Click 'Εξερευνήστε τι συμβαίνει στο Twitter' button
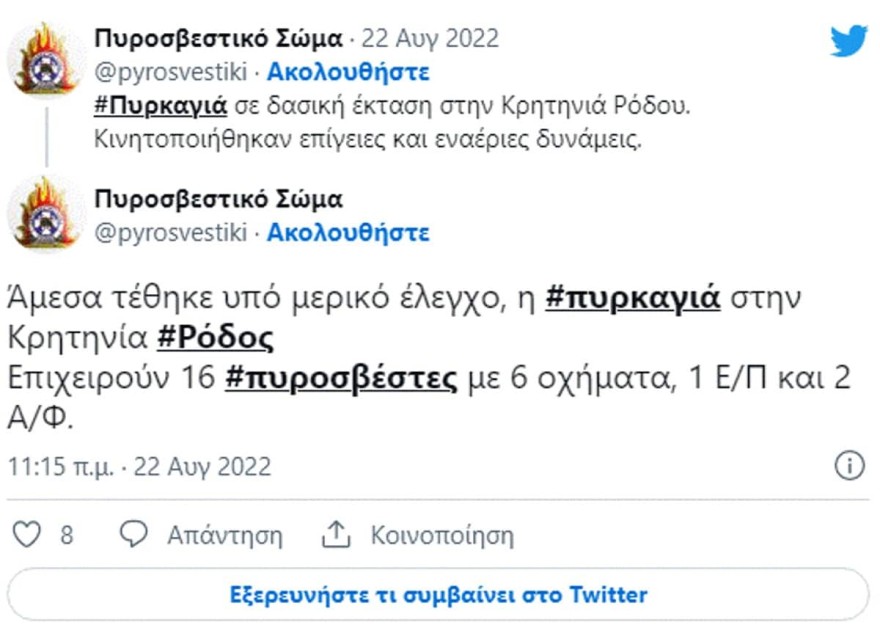This screenshot has height=636, width=880. click(440, 594)
